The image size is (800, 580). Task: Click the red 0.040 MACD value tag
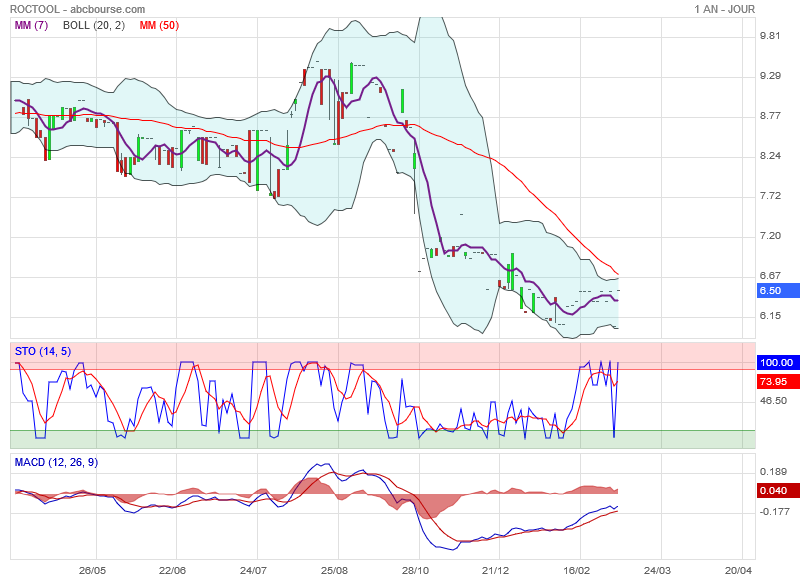point(778,491)
